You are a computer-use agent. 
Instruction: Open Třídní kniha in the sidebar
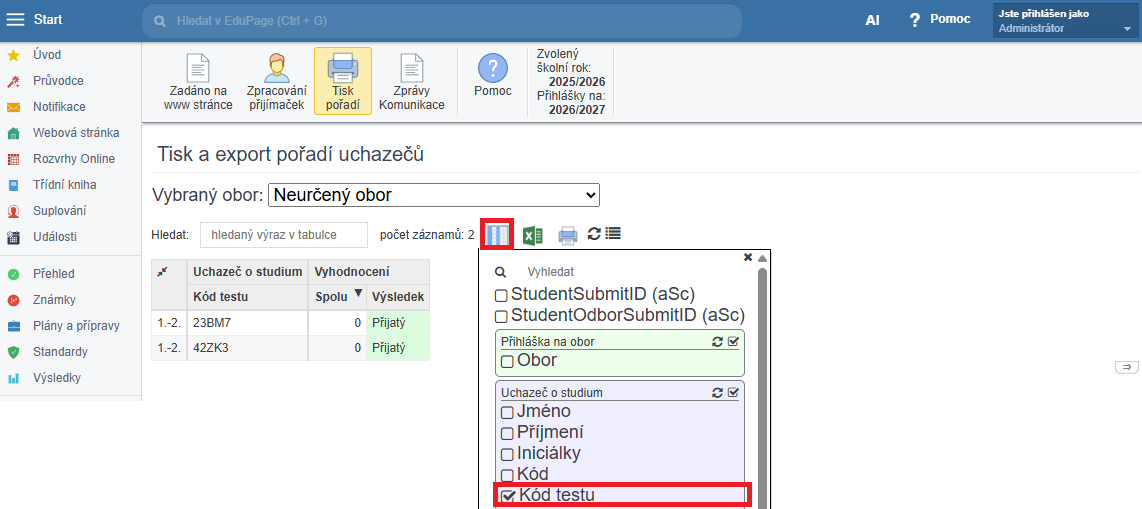point(66,185)
